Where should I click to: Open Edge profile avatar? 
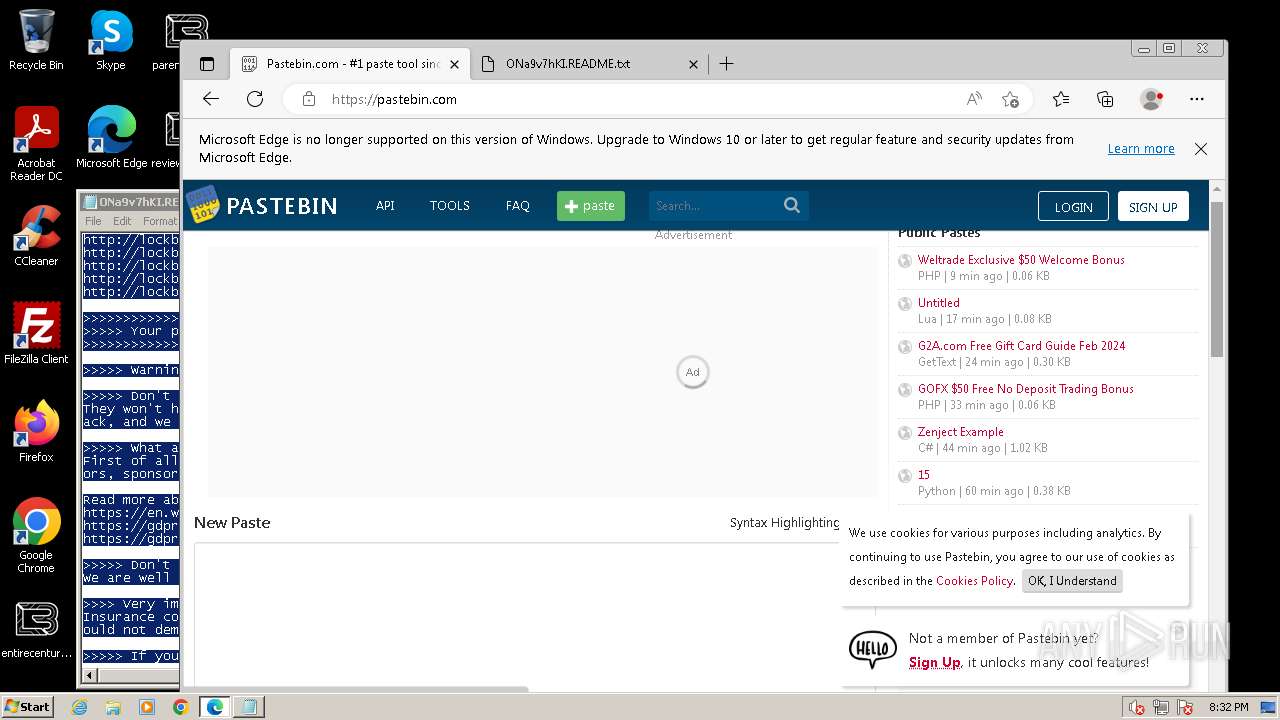click(x=1151, y=99)
